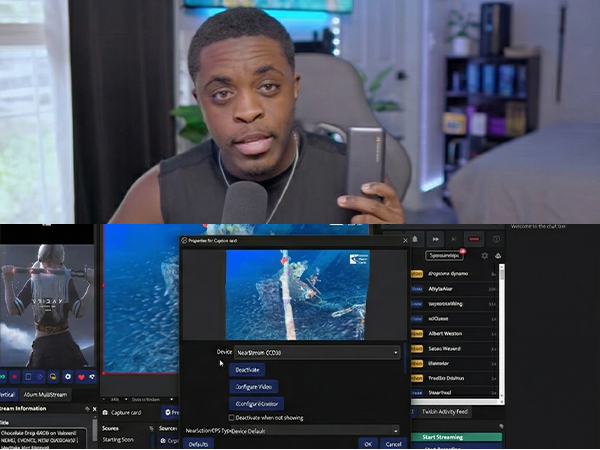Click the Configure Video button
The width and height of the screenshot is (600, 450).
pyautogui.click(x=253, y=386)
